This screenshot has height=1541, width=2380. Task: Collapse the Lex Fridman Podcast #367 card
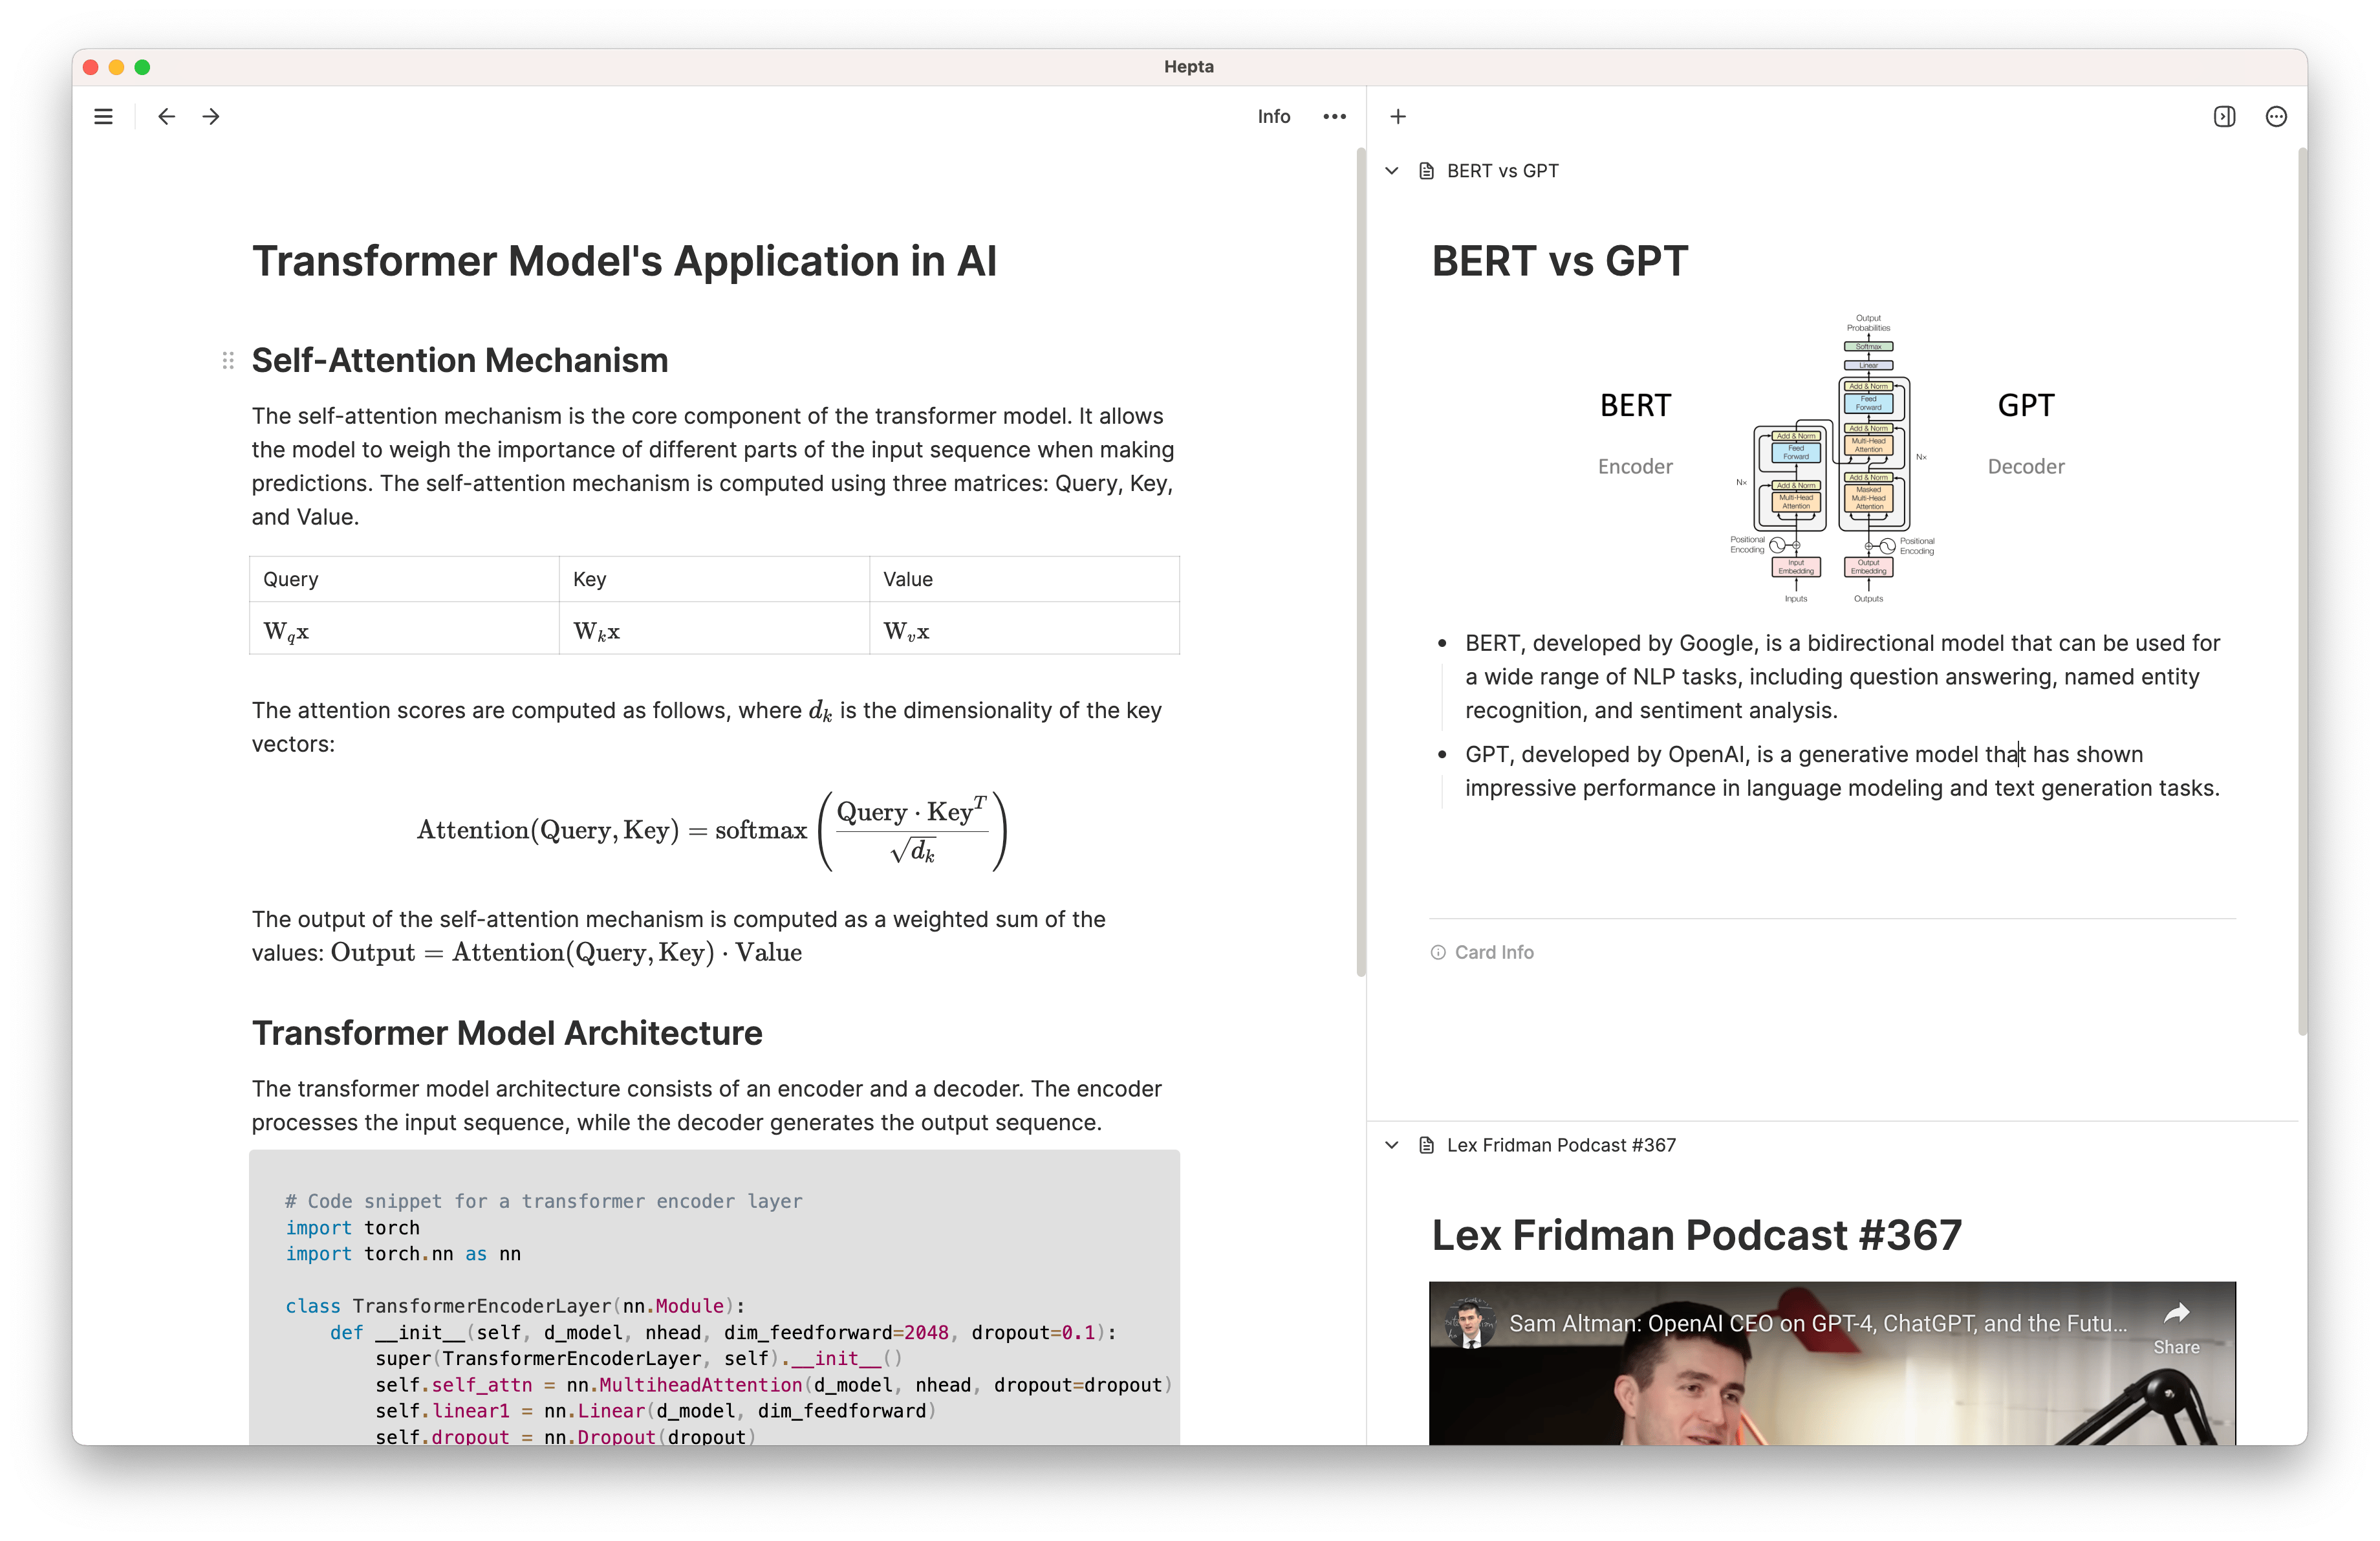pyautogui.click(x=1392, y=1145)
